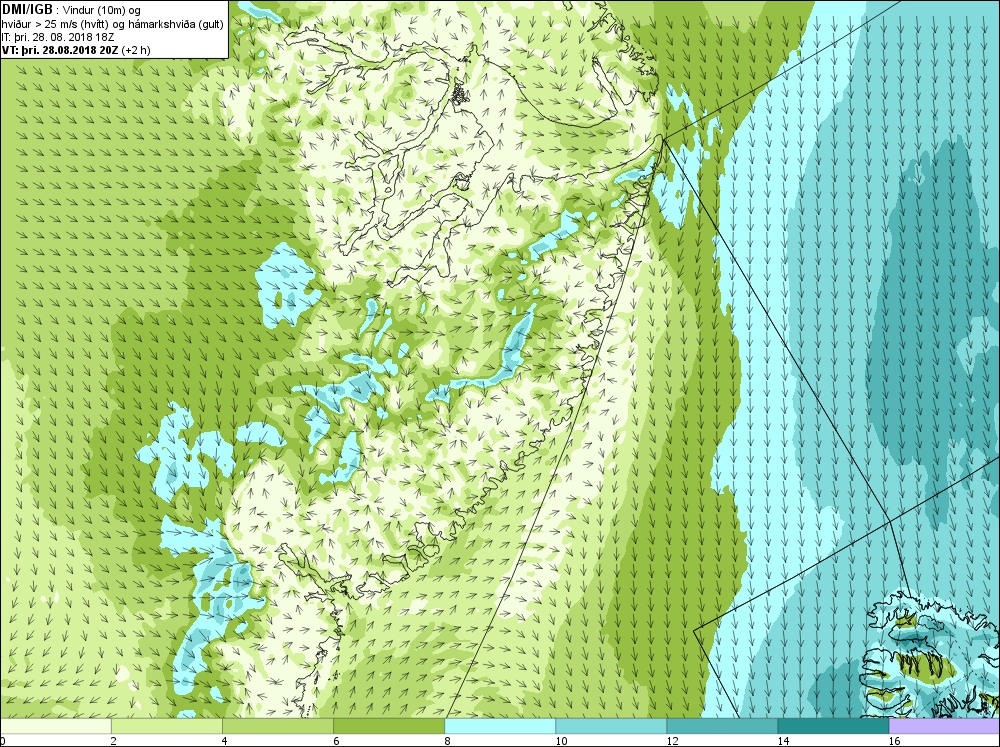Click the dark green 6–8 legend swatch
Viewport: 1000px width, 747px height.
click(x=388, y=726)
